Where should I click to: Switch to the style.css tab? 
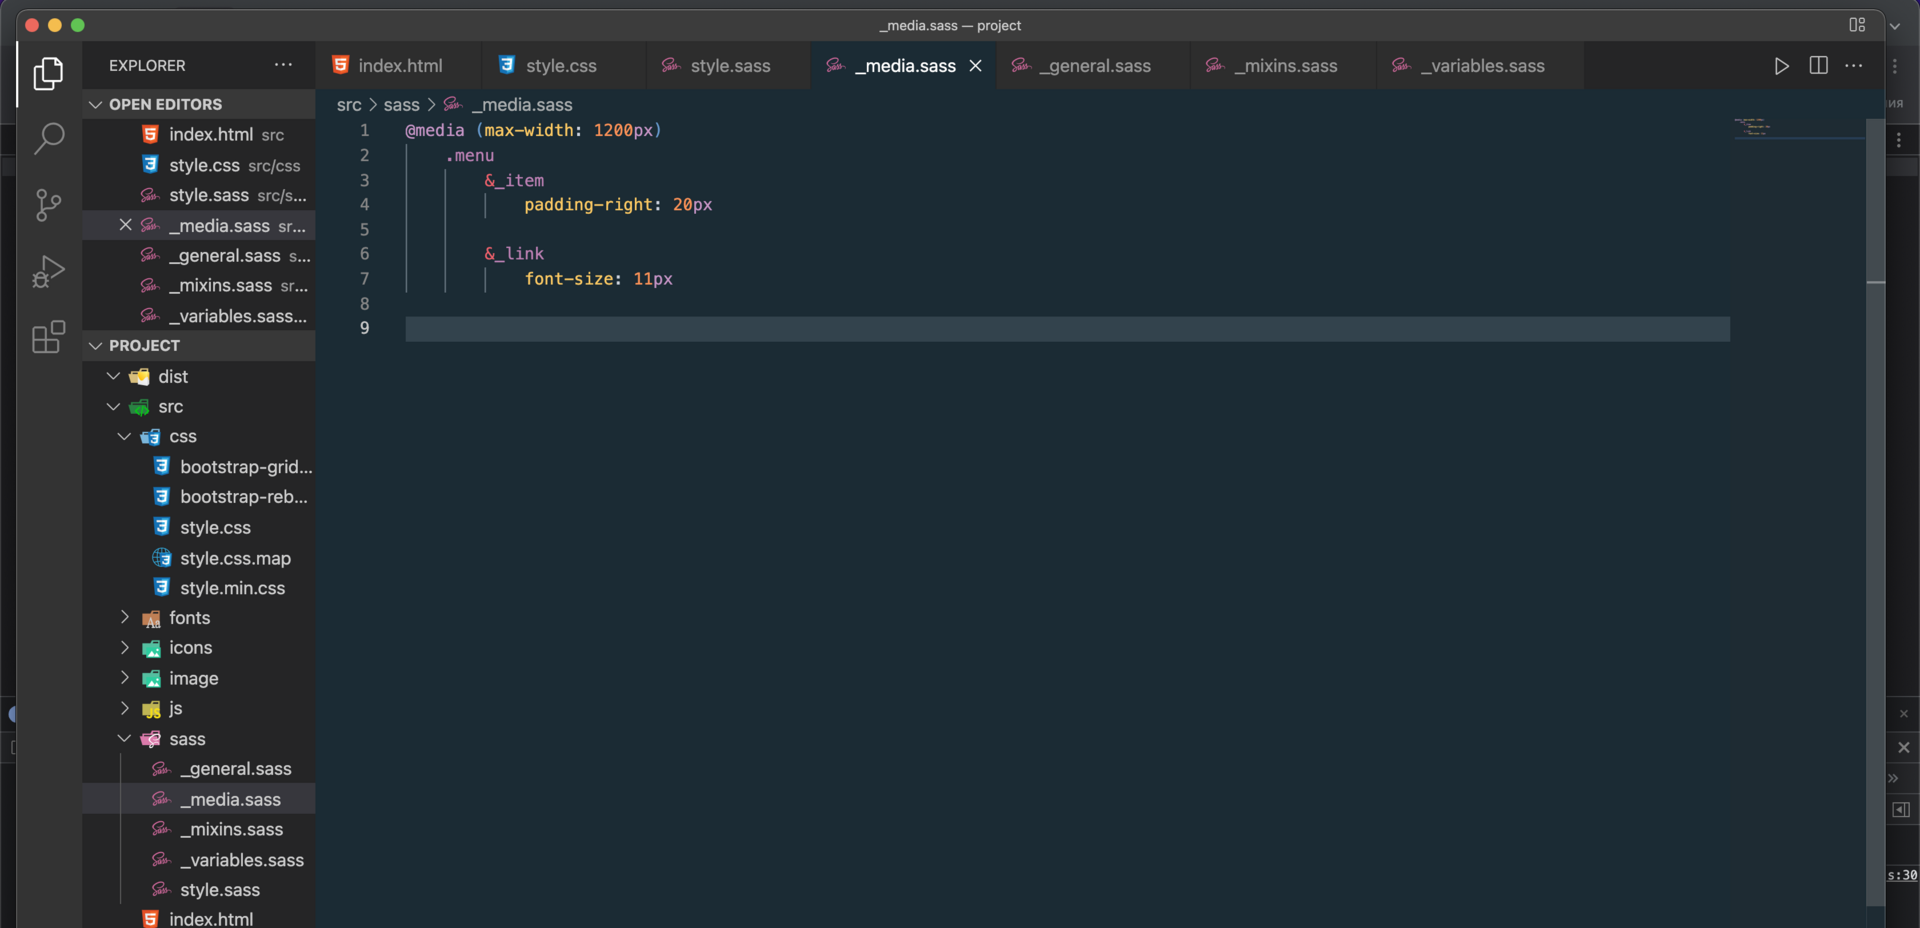[563, 66]
